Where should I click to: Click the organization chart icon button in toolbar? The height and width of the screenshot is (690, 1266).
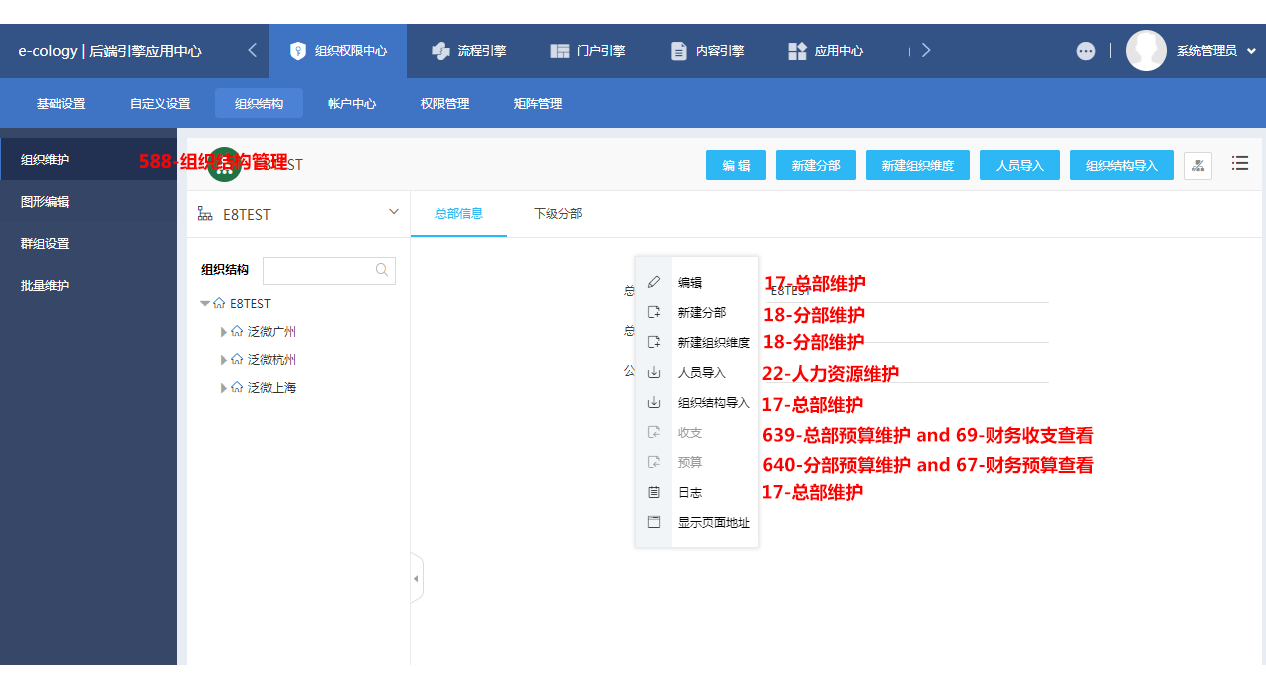pyautogui.click(x=1197, y=166)
